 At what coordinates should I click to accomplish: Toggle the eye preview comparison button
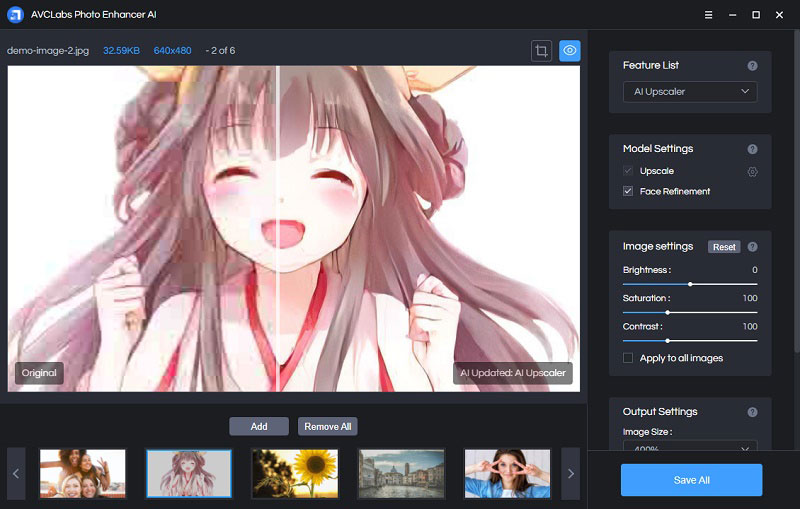[x=569, y=50]
